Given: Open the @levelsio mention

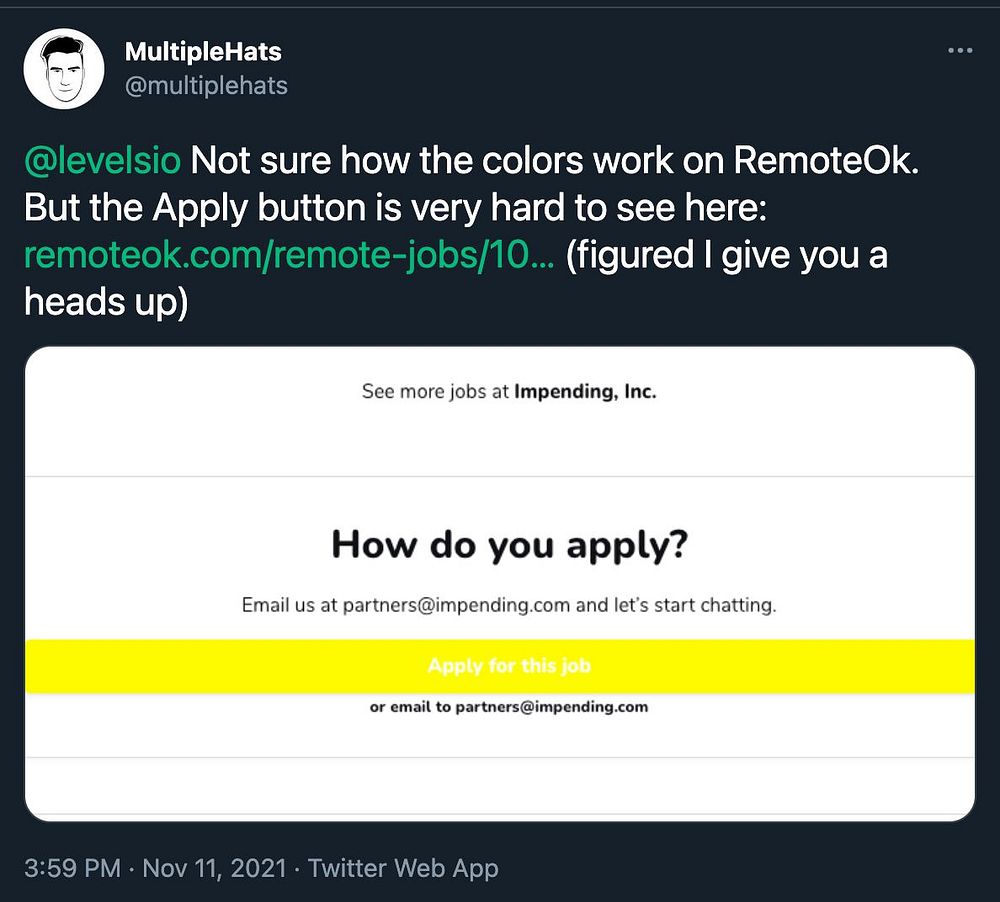Looking at the screenshot, I should [x=102, y=159].
